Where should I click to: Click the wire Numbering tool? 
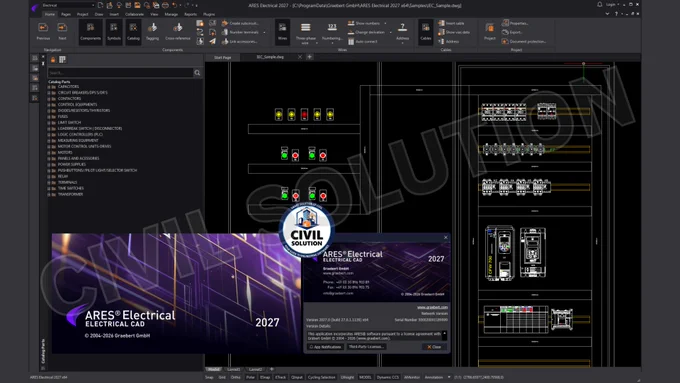[x=332, y=33]
